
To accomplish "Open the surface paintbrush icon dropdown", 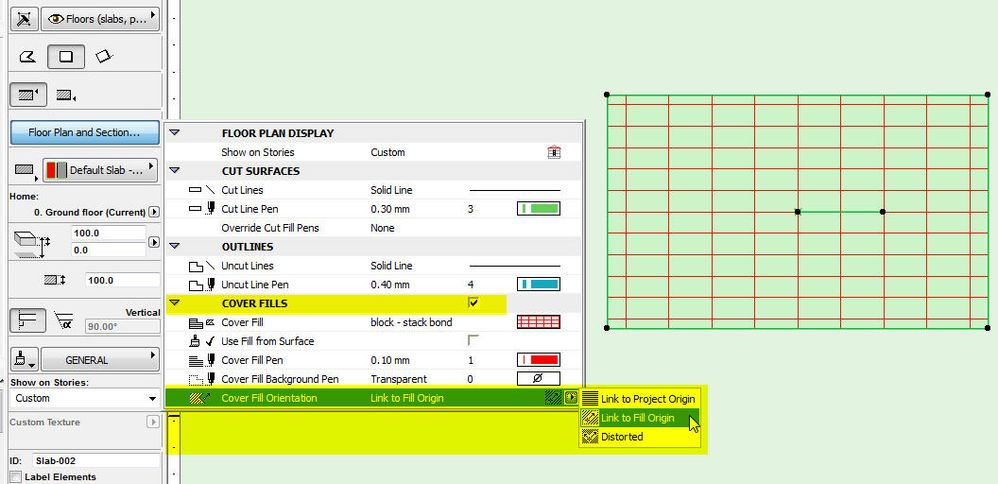I will click(24, 360).
